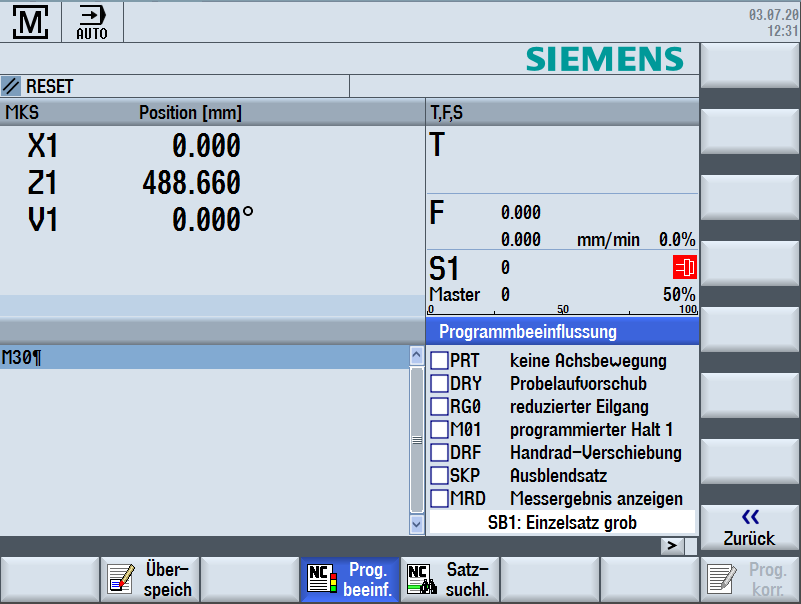Click the Satzsuchl. NC binoculars icon

(x=421, y=579)
